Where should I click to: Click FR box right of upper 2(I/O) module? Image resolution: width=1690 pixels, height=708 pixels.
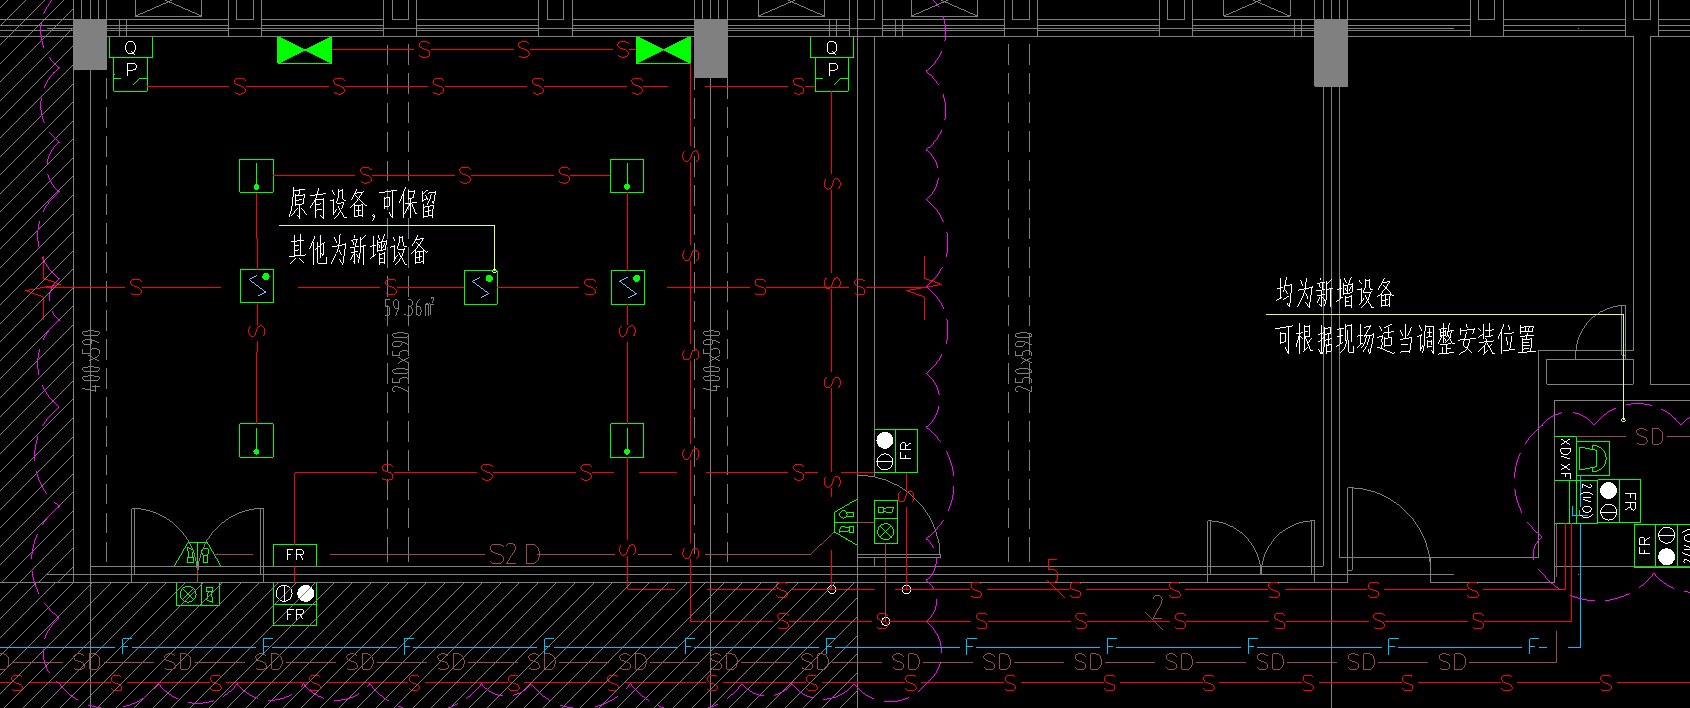click(1630, 500)
